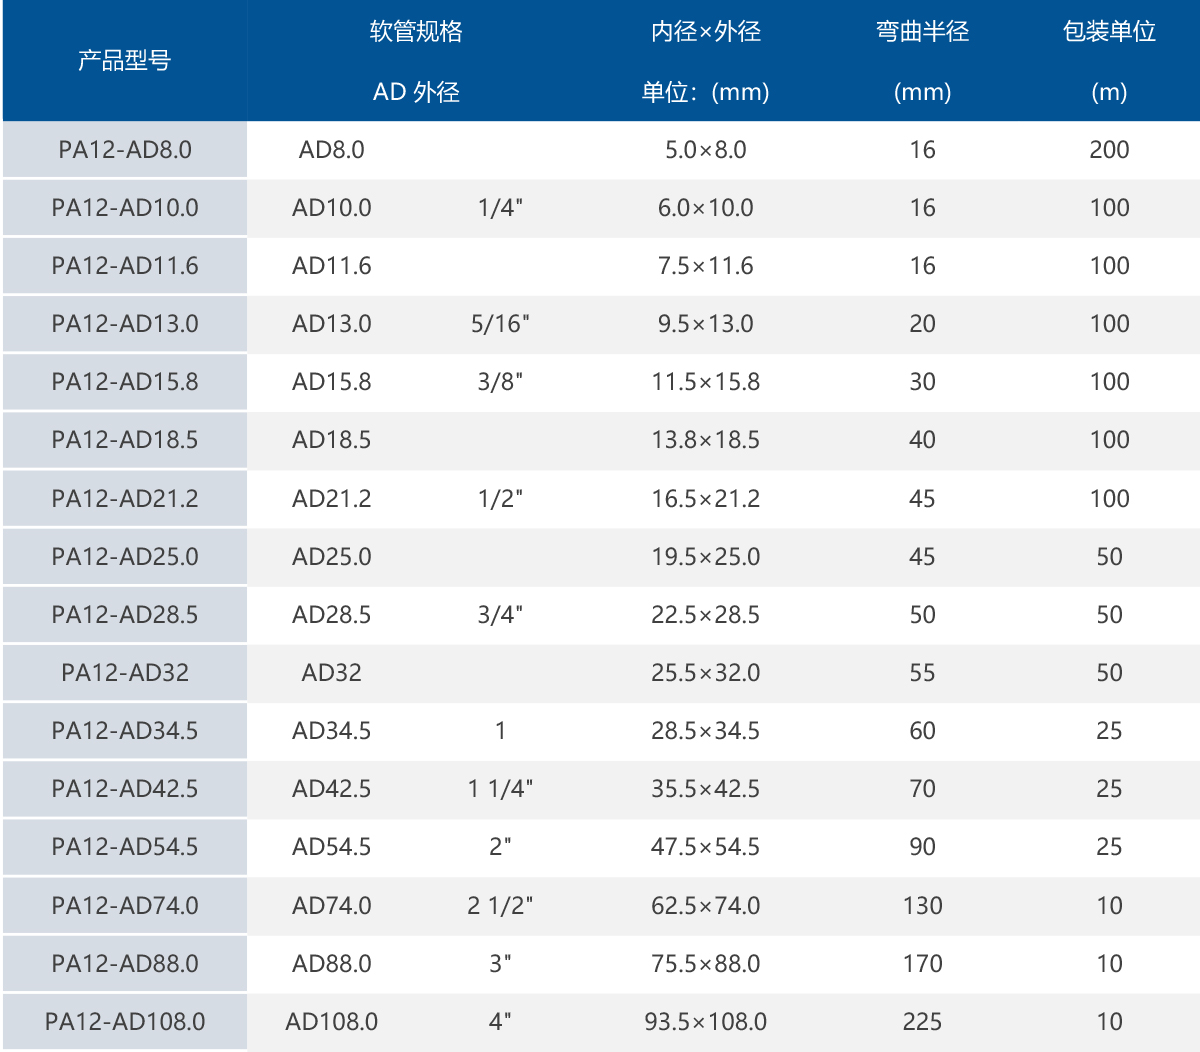The image size is (1200, 1052).
Task: Click the PA12-AD108.0 product model cell
Action: (125, 1022)
